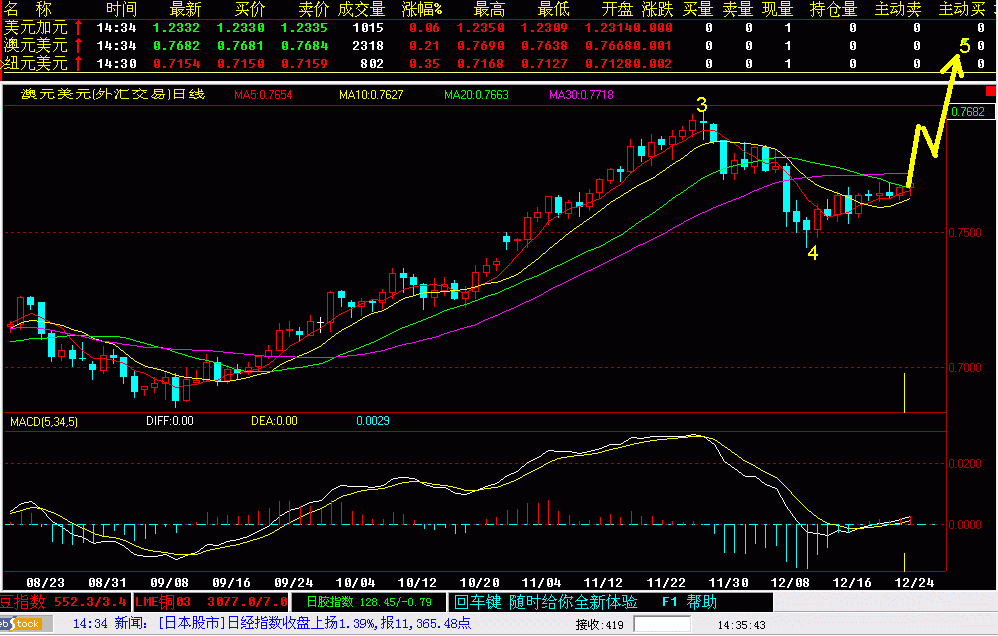Click the 最新 column header

click(x=185, y=9)
